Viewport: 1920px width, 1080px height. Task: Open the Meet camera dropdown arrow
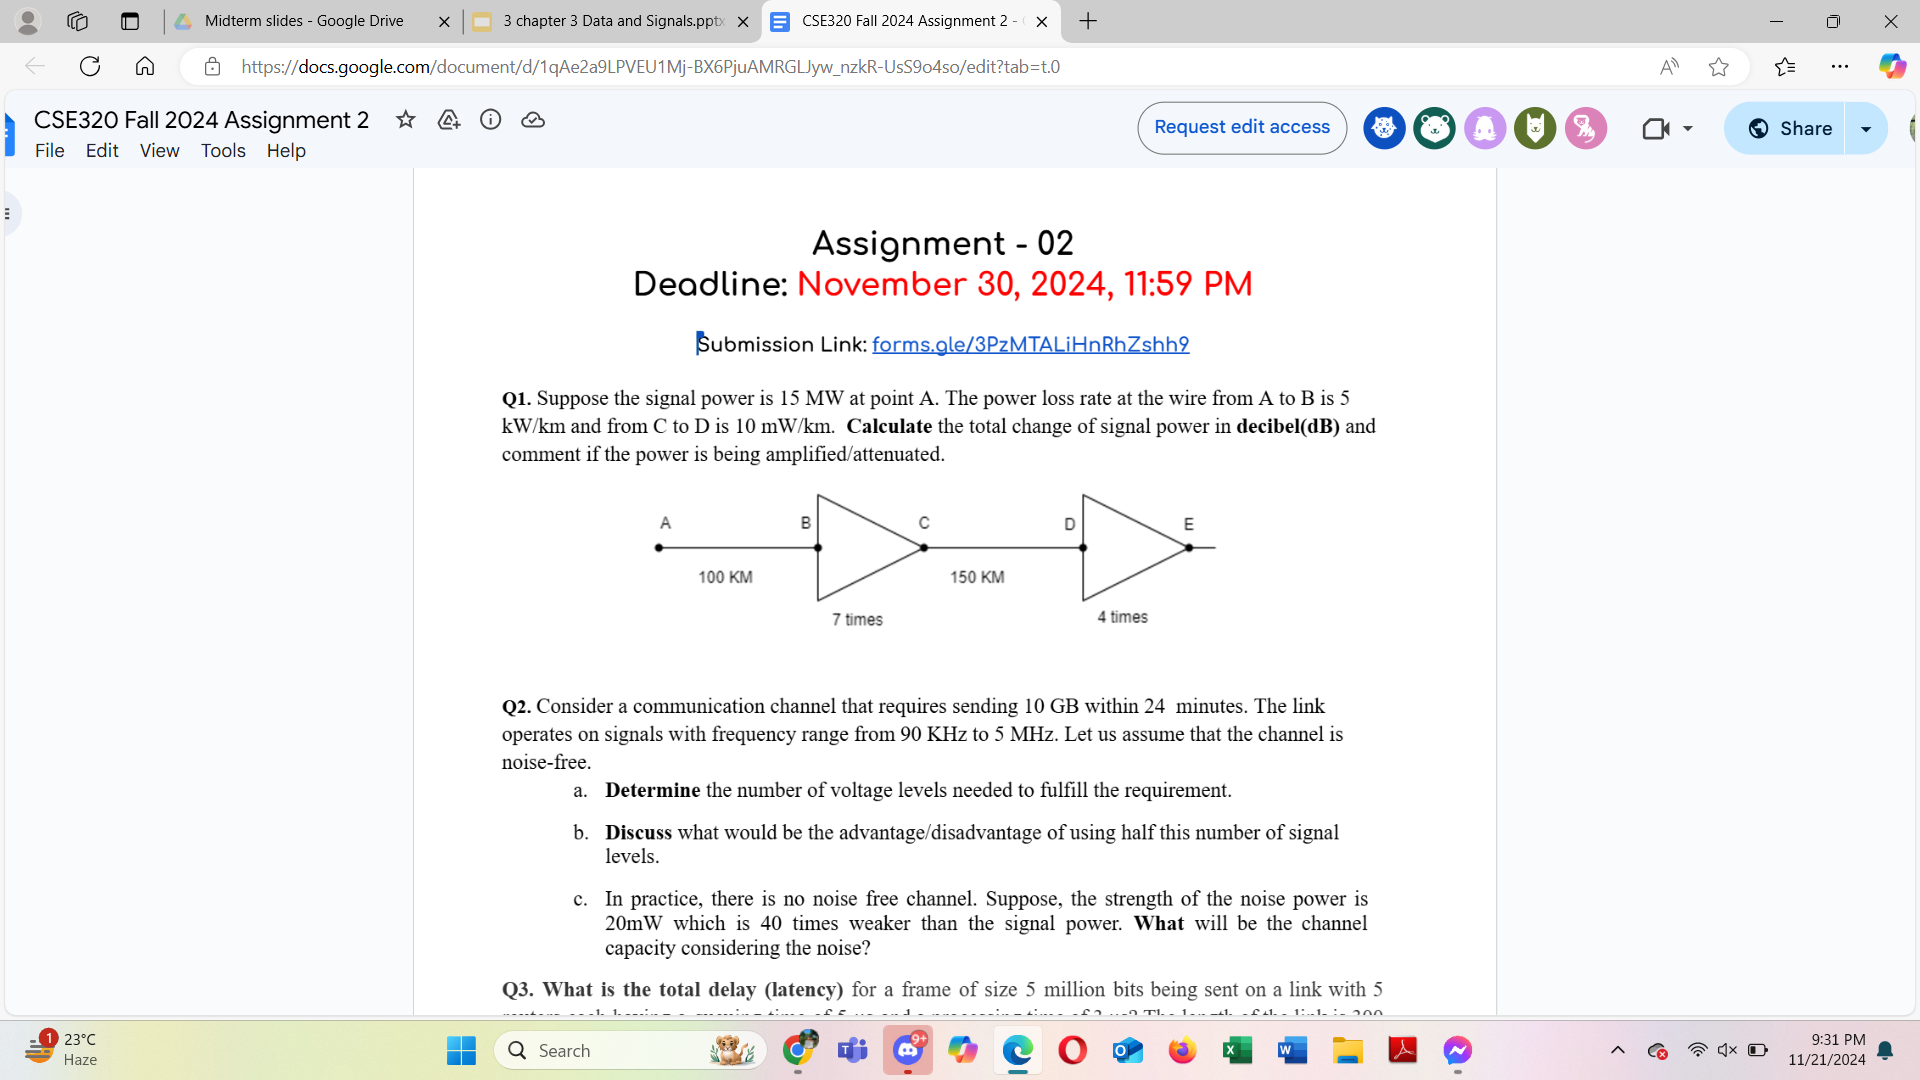1688,128
